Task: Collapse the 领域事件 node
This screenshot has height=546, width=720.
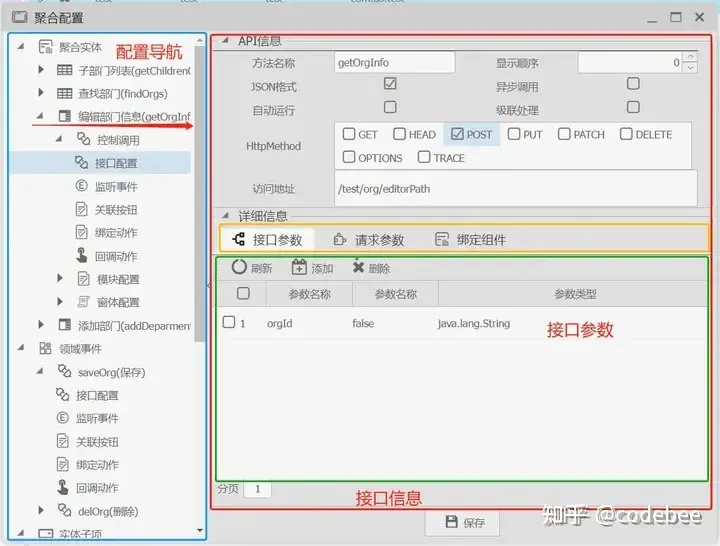Action: 21,348
